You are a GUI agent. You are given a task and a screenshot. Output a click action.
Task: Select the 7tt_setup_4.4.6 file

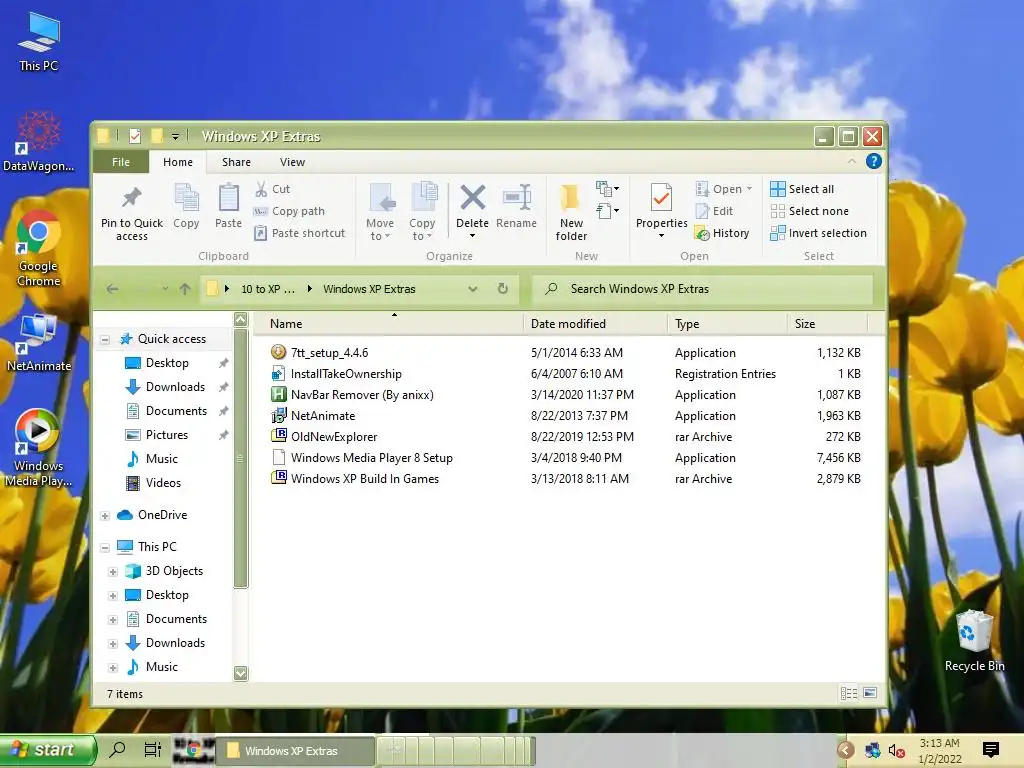[x=329, y=353]
